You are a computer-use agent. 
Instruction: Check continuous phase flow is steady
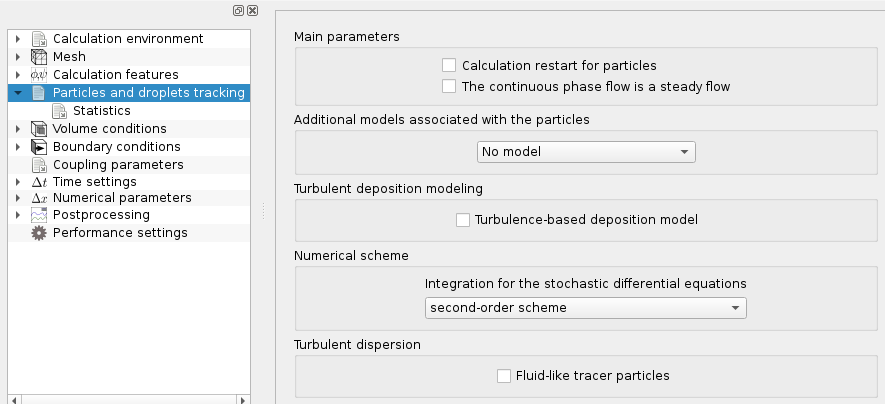(x=449, y=86)
